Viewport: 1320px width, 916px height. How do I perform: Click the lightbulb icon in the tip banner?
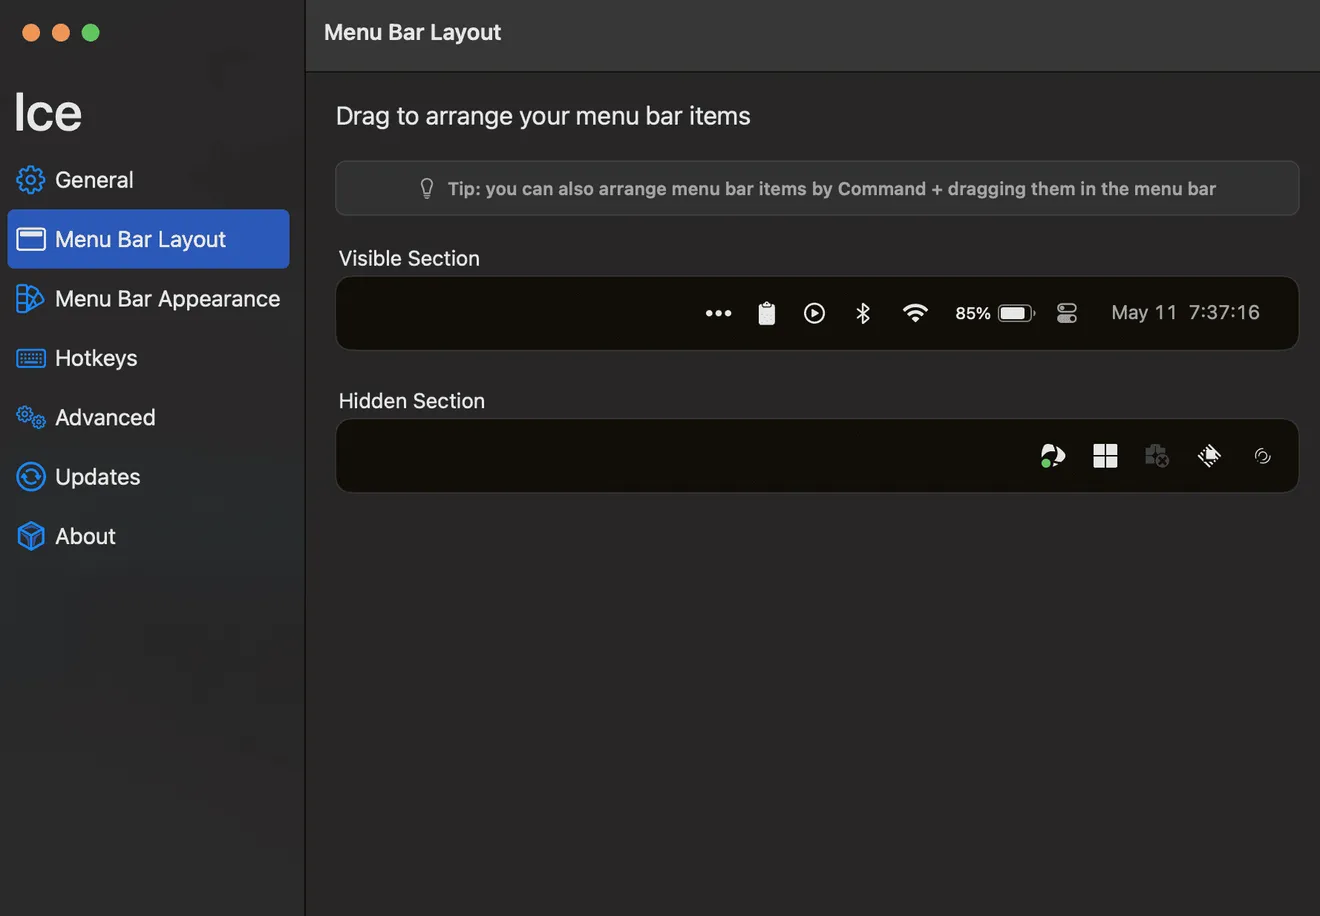coord(427,188)
